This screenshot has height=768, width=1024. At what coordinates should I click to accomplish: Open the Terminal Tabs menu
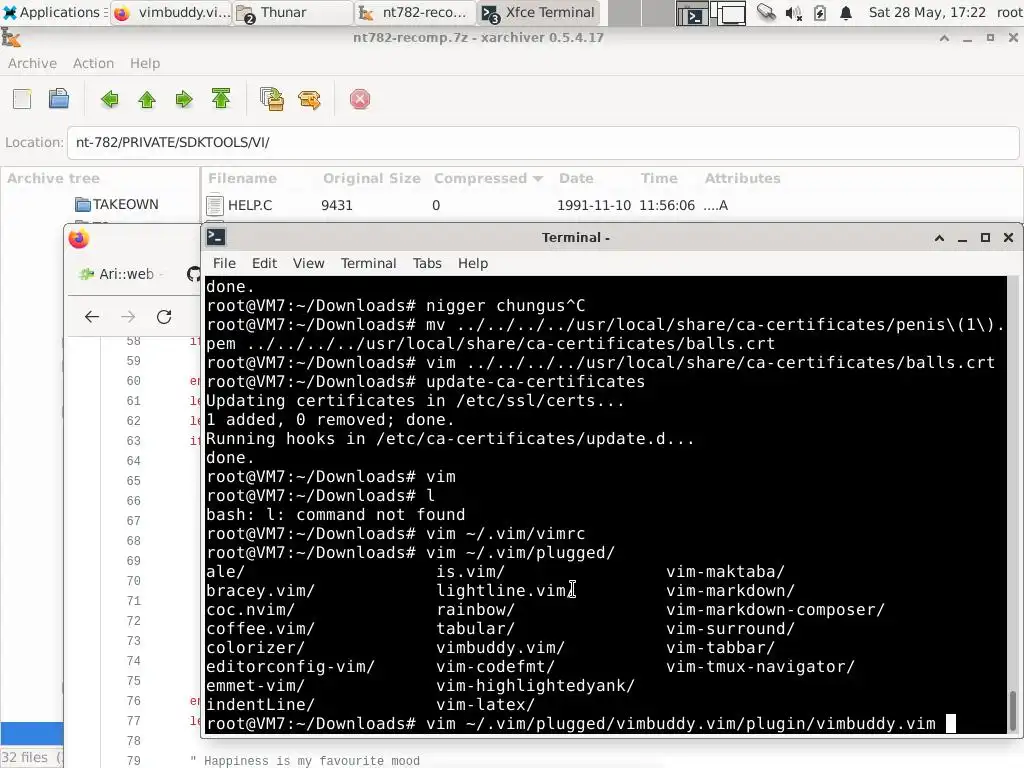(427, 263)
